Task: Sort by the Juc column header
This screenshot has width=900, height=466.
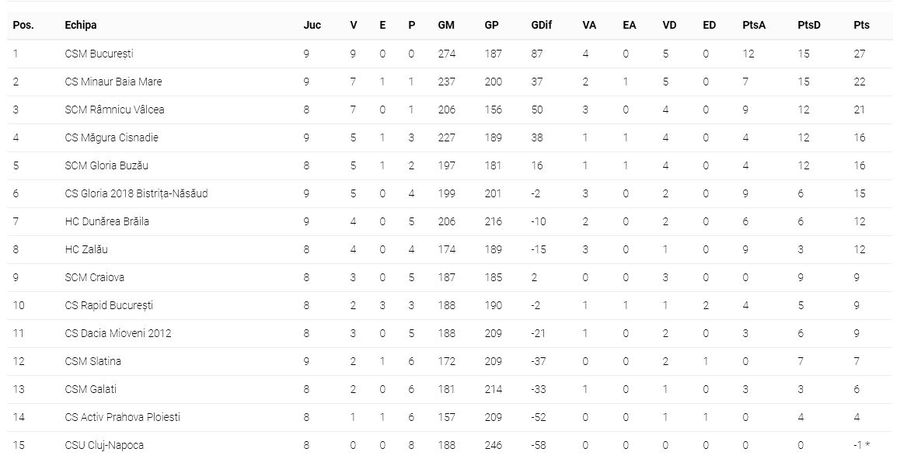Action: click(x=312, y=25)
